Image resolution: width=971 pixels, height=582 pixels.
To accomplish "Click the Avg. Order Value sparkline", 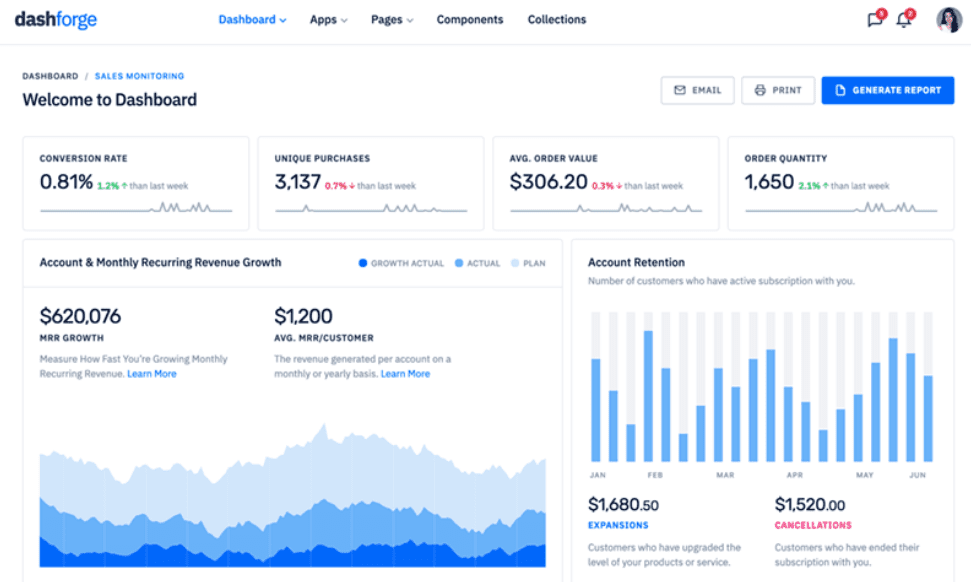I will click(606, 208).
